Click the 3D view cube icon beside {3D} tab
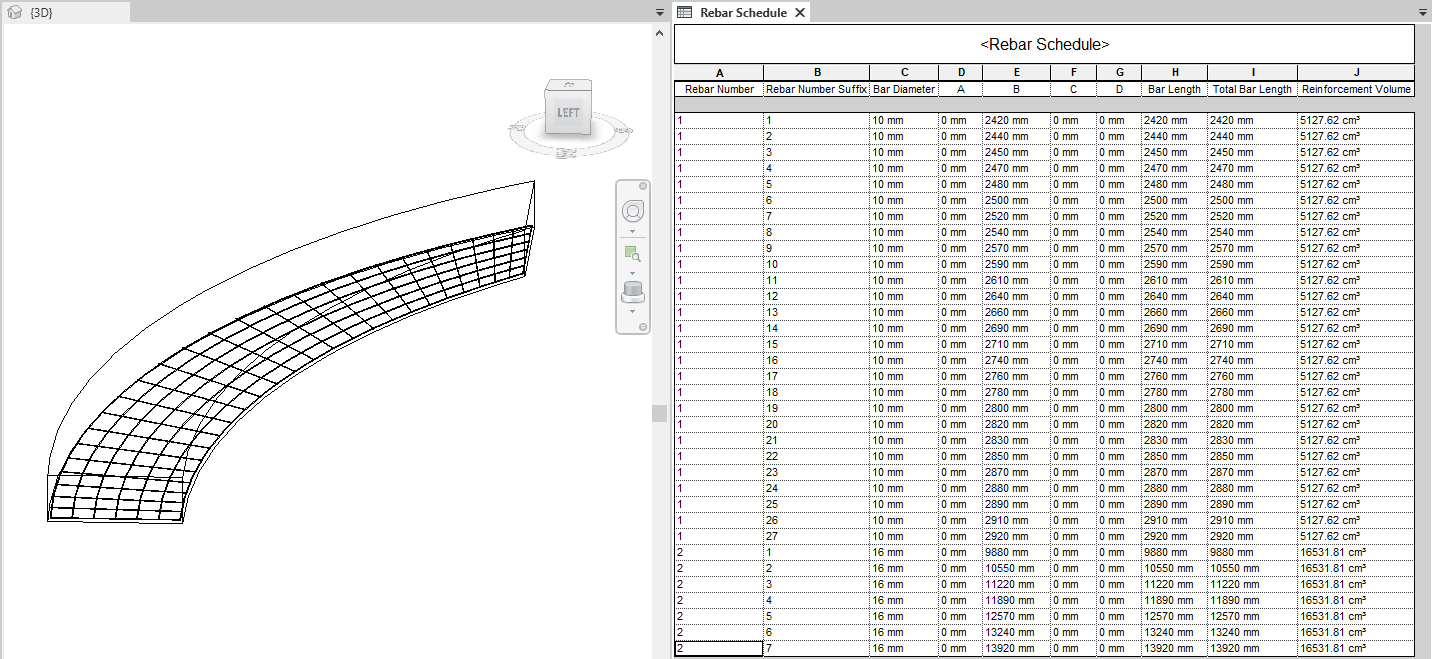 pyautogui.click(x=15, y=12)
